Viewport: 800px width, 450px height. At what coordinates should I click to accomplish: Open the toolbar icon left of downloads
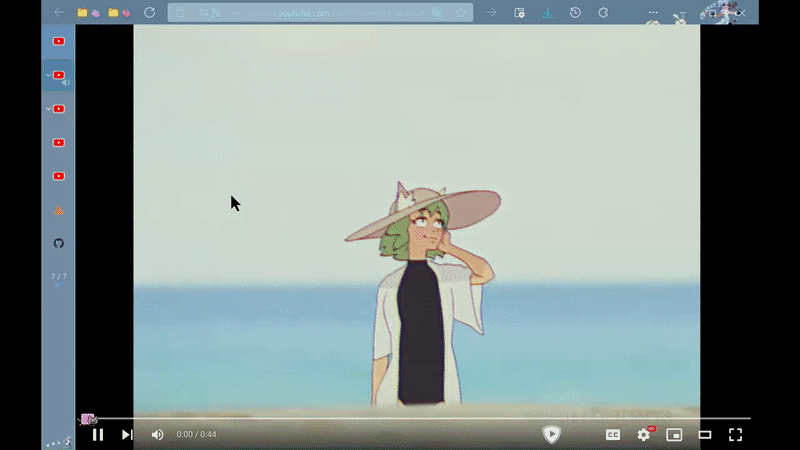pyautogui.click(x=519, y=13)
